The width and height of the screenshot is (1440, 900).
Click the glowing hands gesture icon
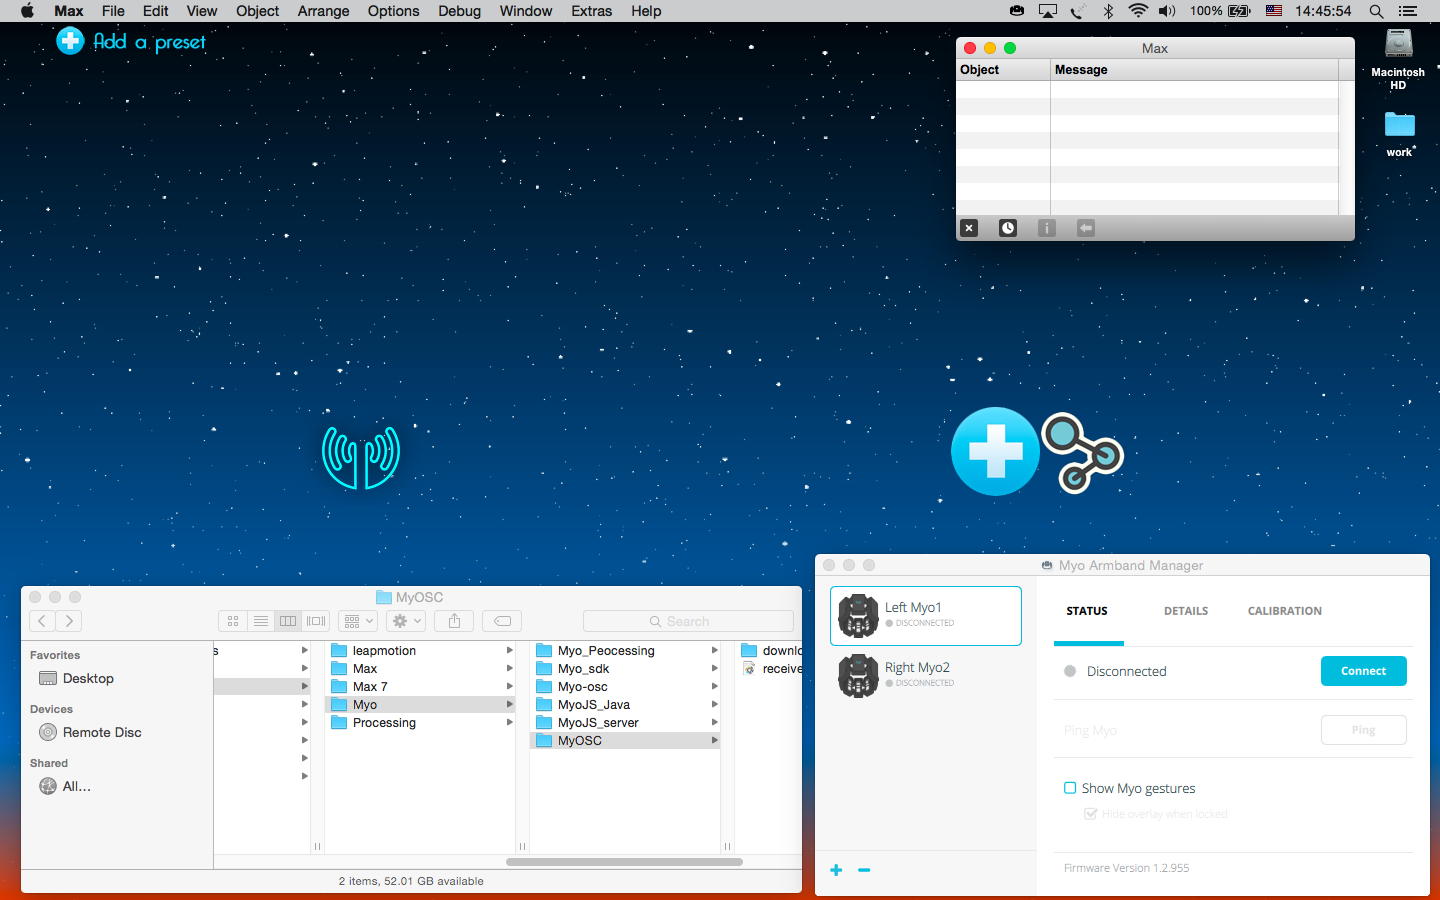pyautogui.click(x=361, y=457)
